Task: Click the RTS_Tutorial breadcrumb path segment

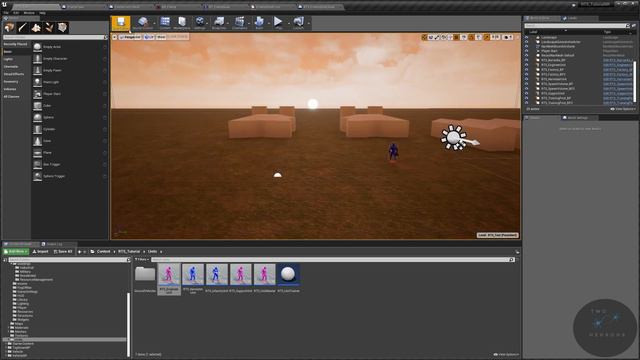Action: click(129, 251)
